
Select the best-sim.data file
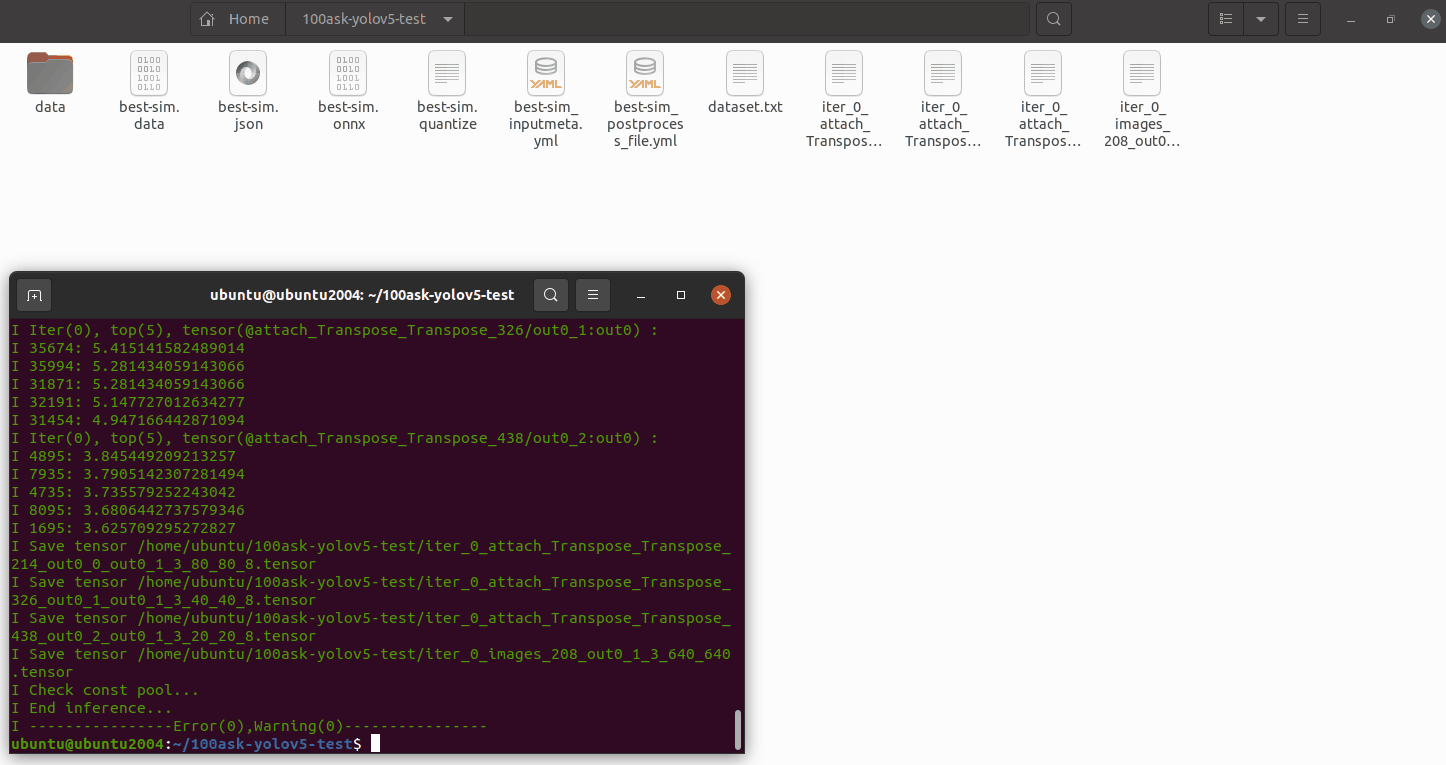[148, 72]
